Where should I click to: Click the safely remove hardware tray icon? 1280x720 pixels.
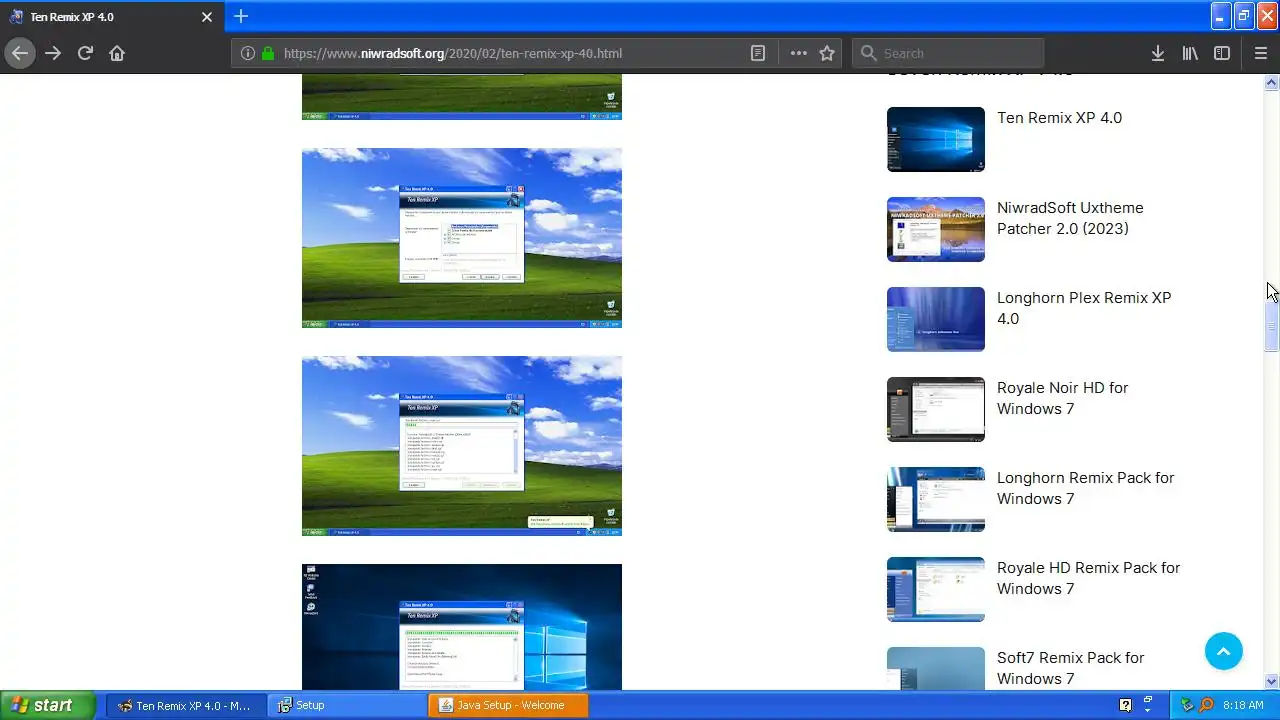pyautogui.click(x=1187, y=705)
